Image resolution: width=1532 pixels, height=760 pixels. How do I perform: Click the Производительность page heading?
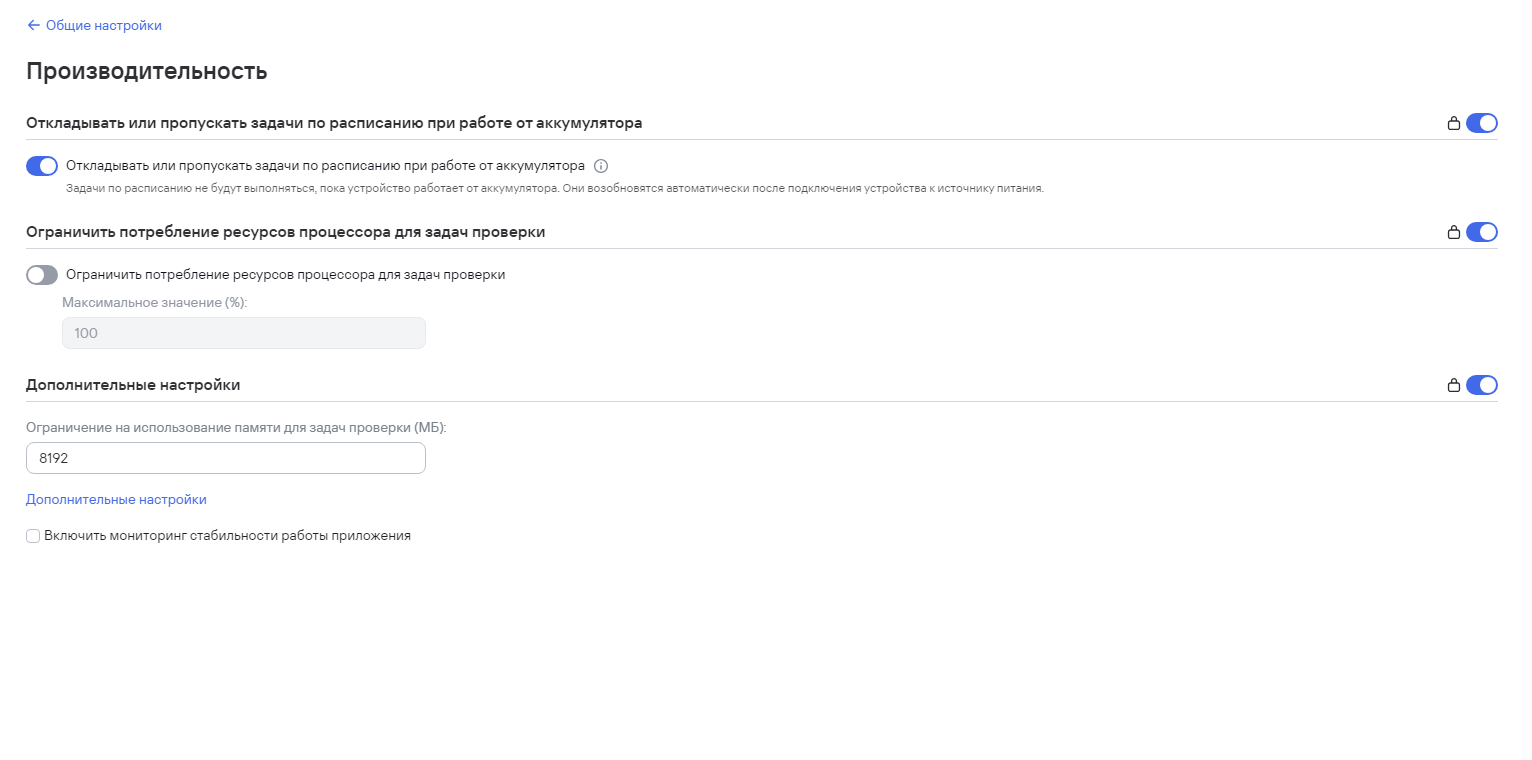[x=147, y=71]
